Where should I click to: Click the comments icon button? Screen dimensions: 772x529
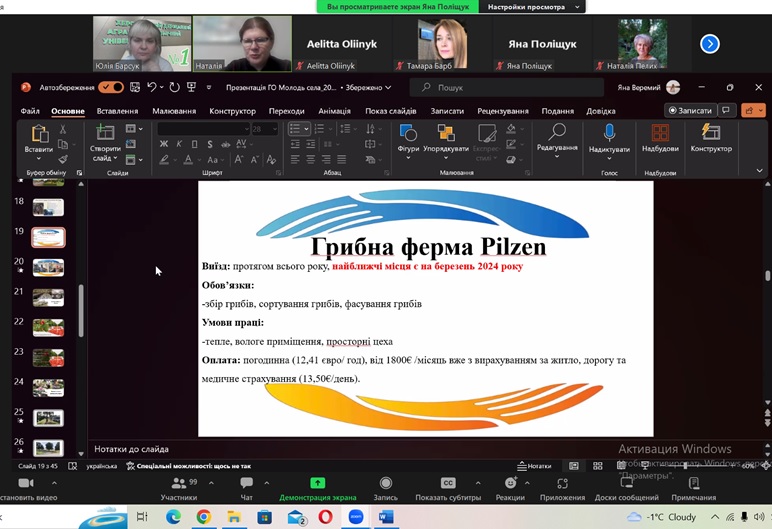coord(726,110)
